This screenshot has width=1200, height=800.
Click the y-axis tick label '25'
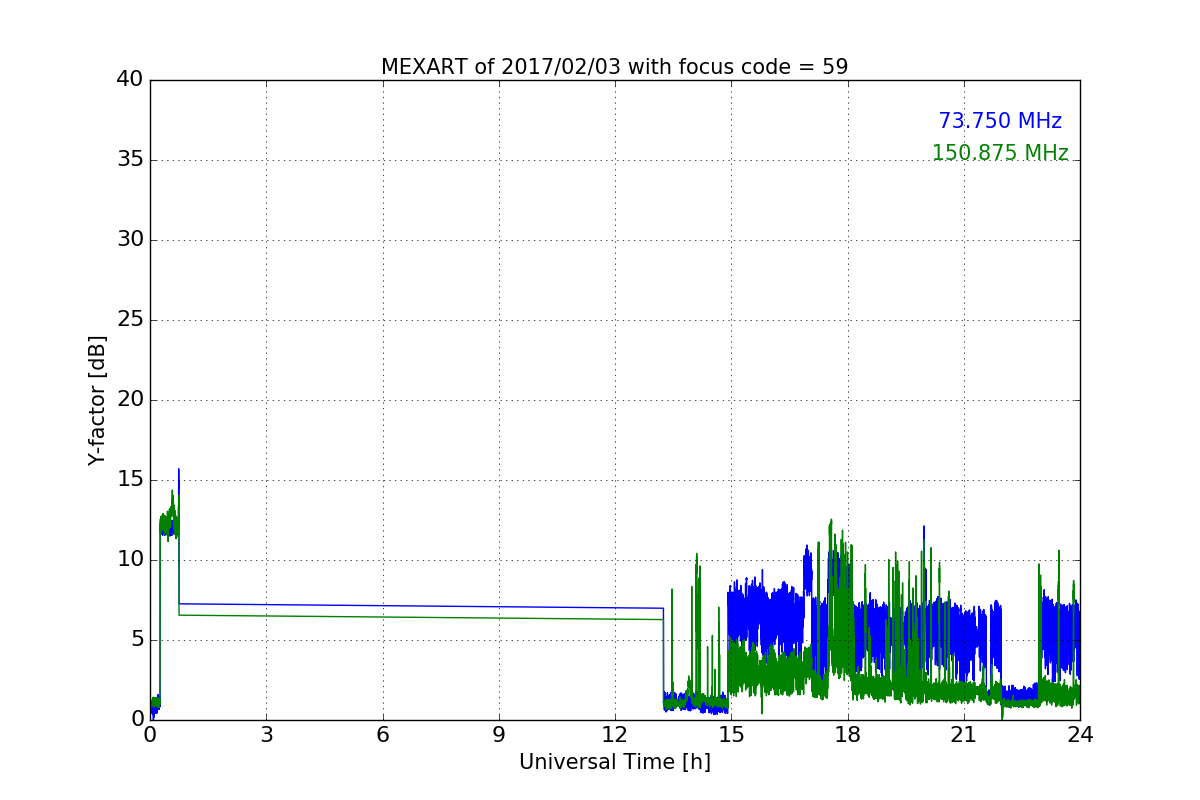tap(131, 320)
